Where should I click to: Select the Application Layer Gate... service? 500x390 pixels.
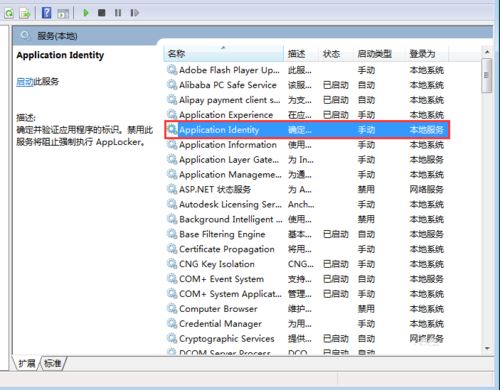tap(307, 160)
